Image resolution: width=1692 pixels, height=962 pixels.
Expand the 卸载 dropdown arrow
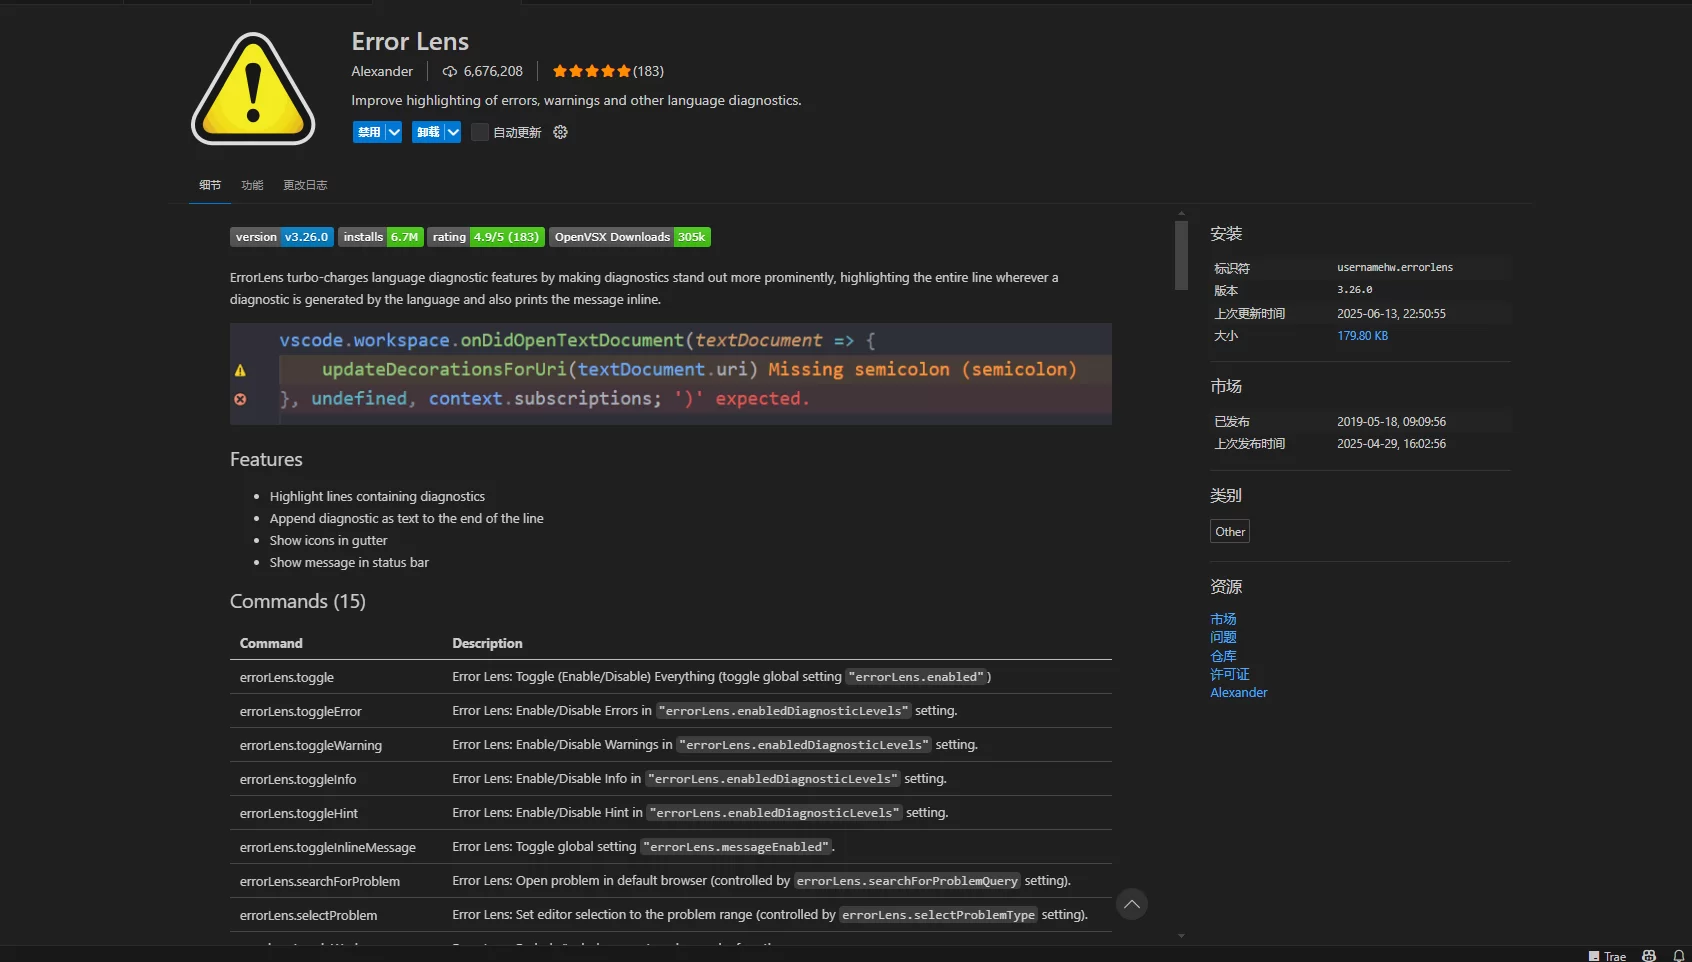tap(453, 132)
